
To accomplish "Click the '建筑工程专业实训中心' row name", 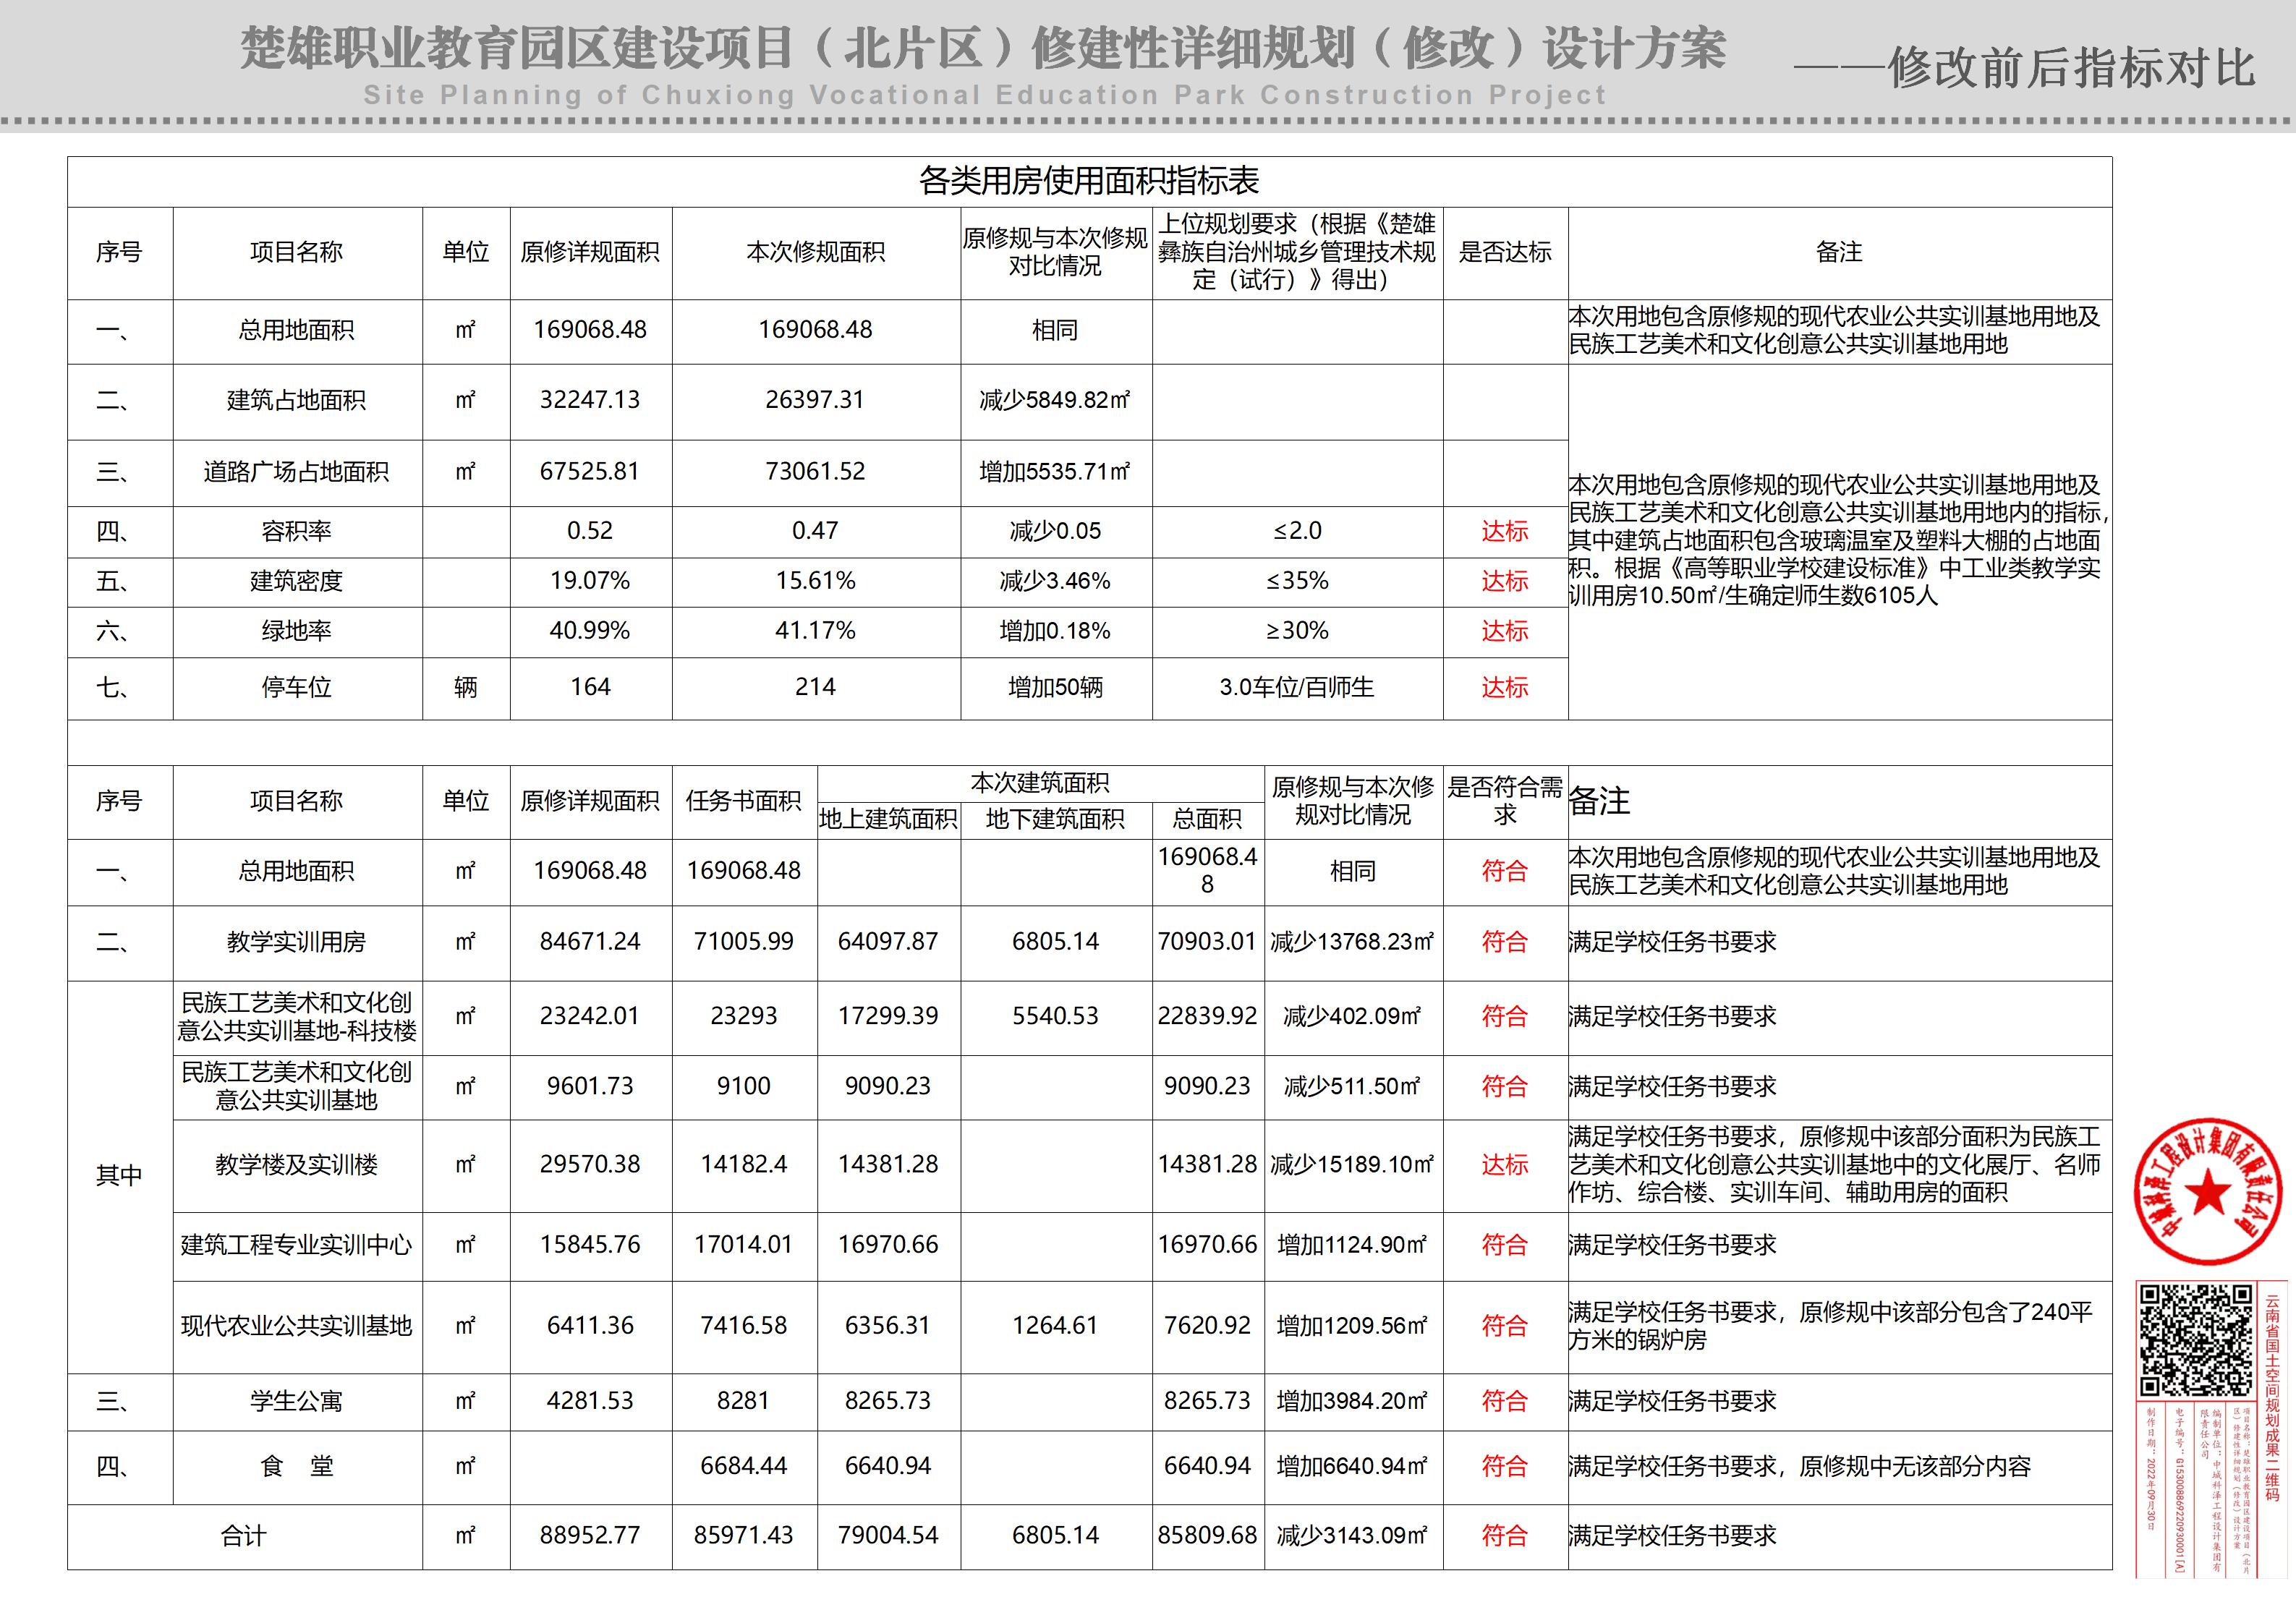I will pos(296,1245).
